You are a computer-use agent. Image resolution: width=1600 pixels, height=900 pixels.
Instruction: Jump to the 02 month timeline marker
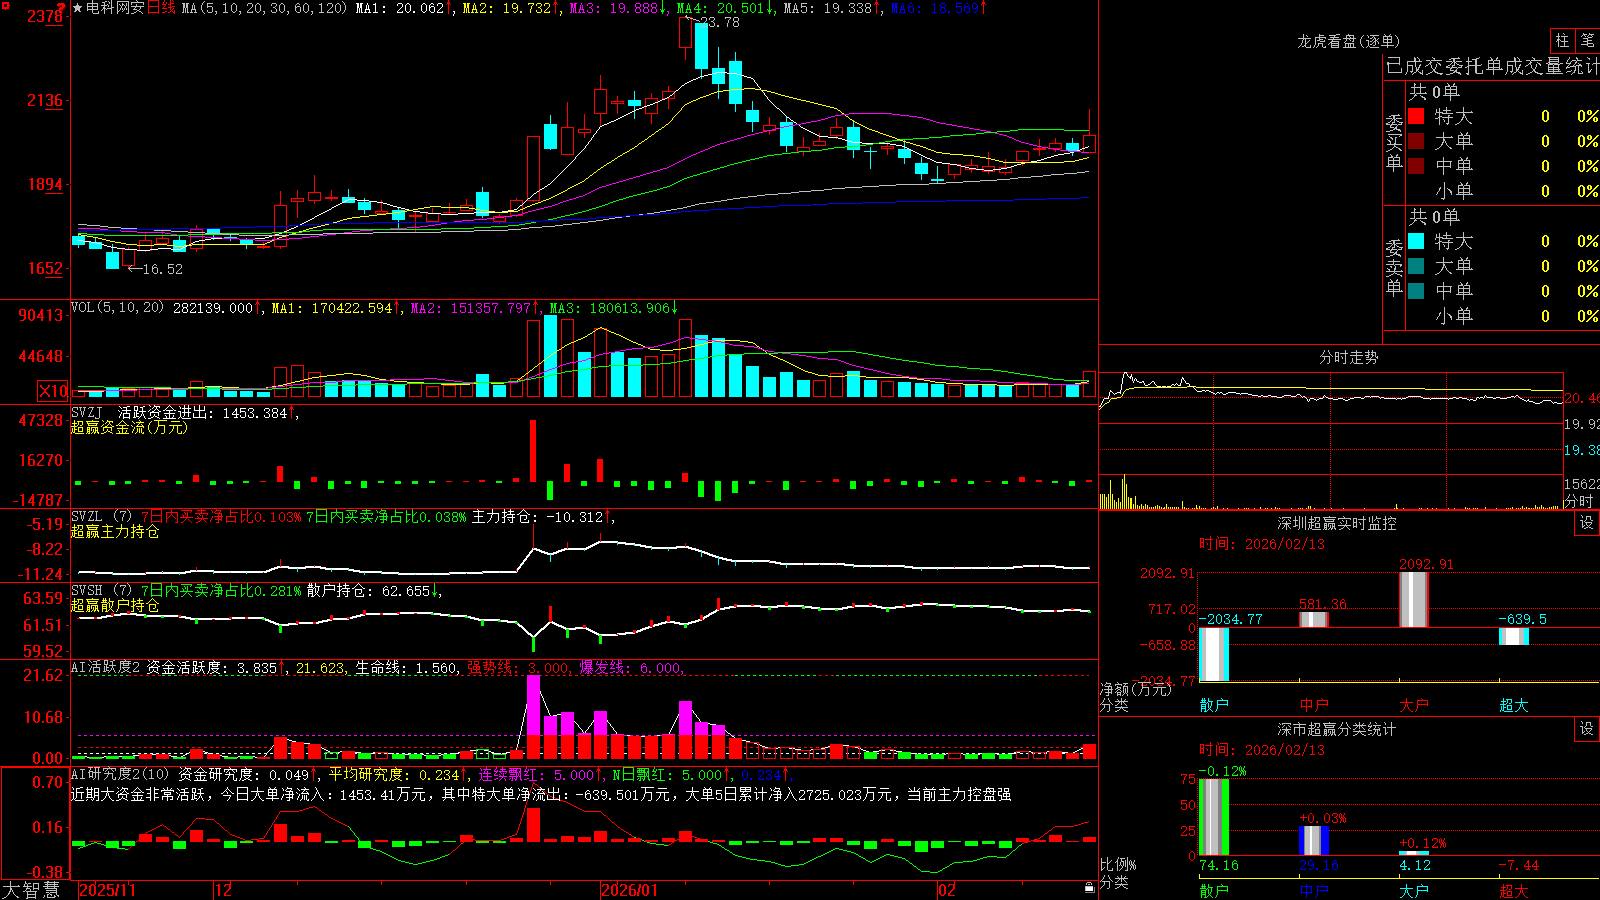(947, 890)
